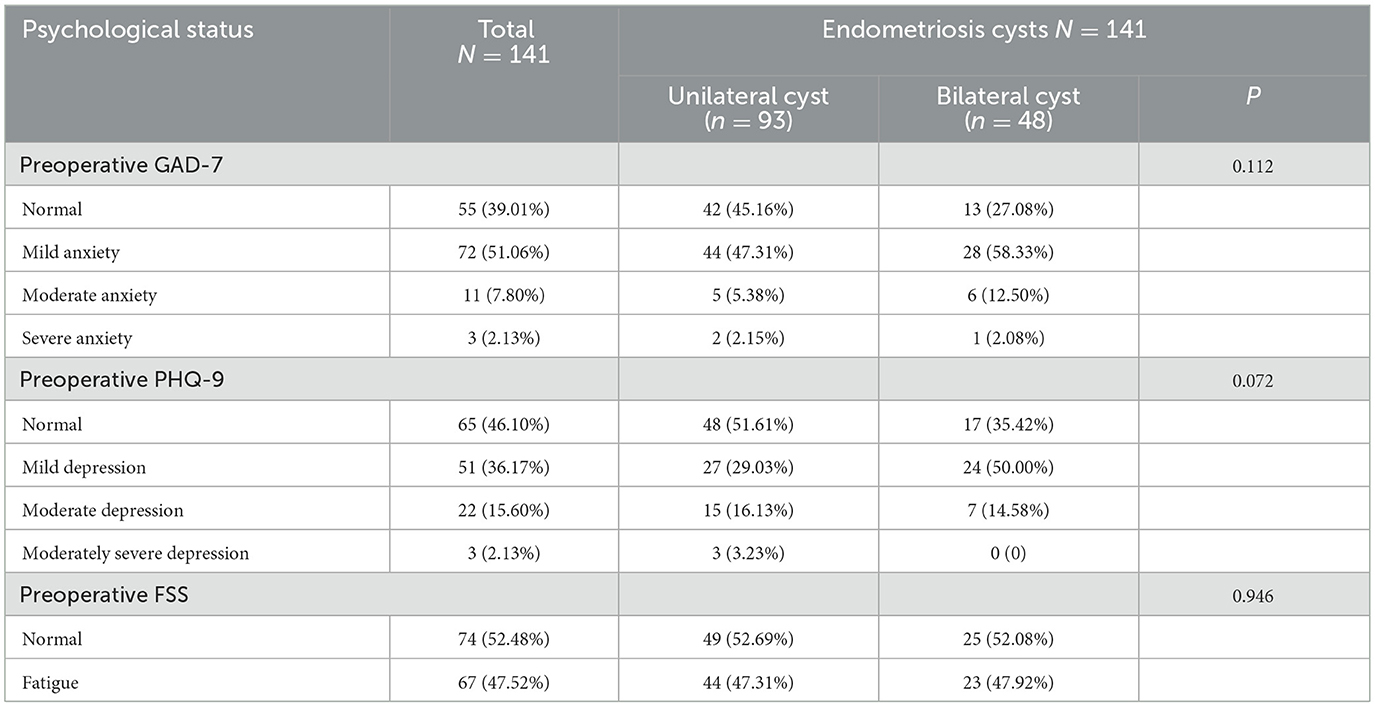
Task: Click the Unilateral cyst (n = 93) header
Action: click(x=748, y=109)
